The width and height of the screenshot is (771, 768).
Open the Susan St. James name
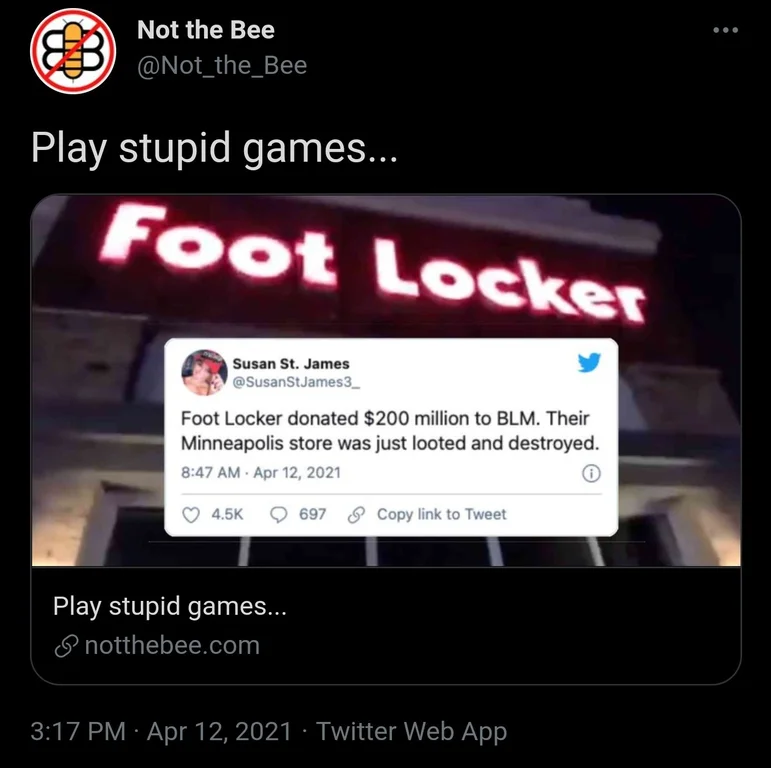pyautogui.click(x=291, y=364)
